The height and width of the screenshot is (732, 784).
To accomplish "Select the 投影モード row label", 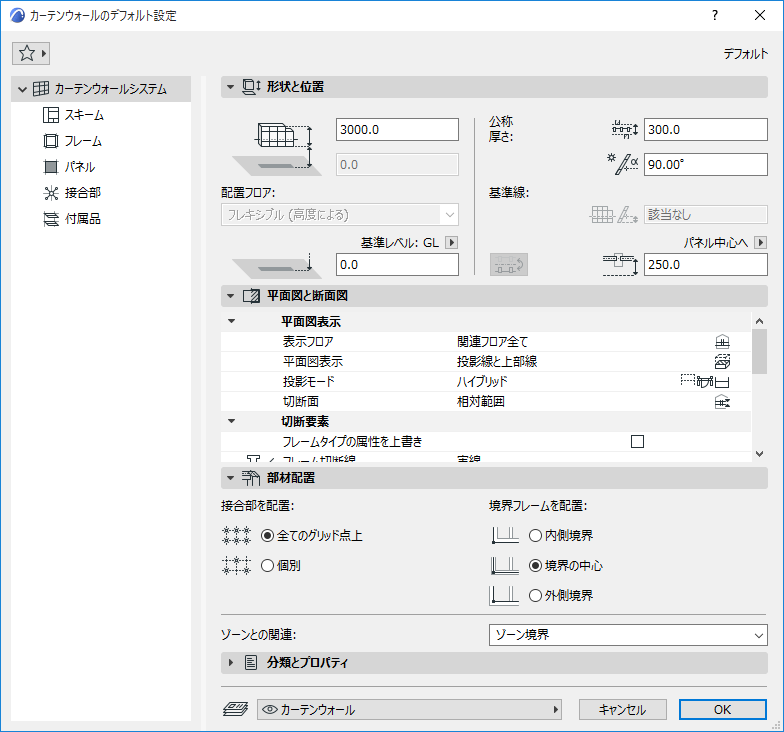I will (x=309, y=382).
